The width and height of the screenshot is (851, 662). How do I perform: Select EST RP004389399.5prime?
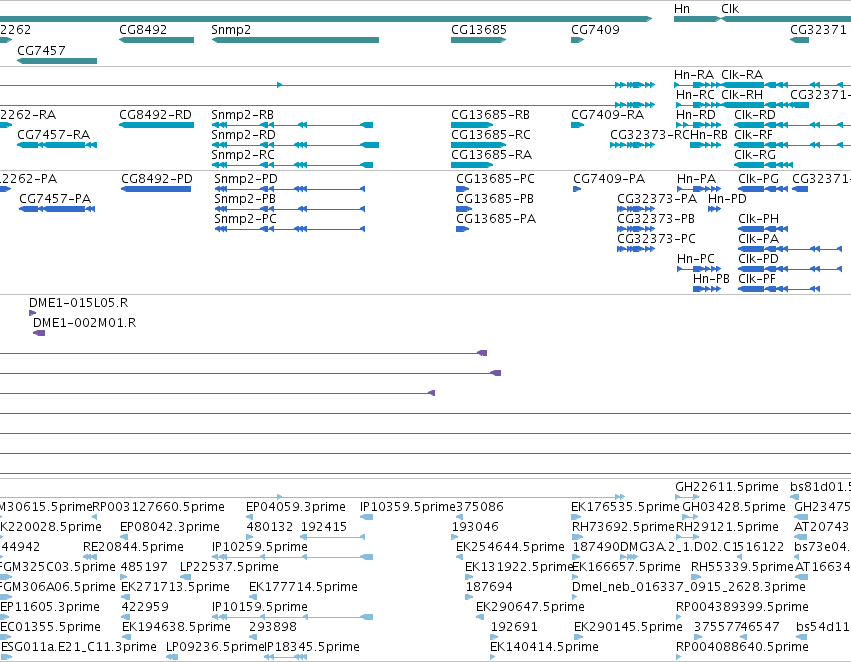[742, 607]
